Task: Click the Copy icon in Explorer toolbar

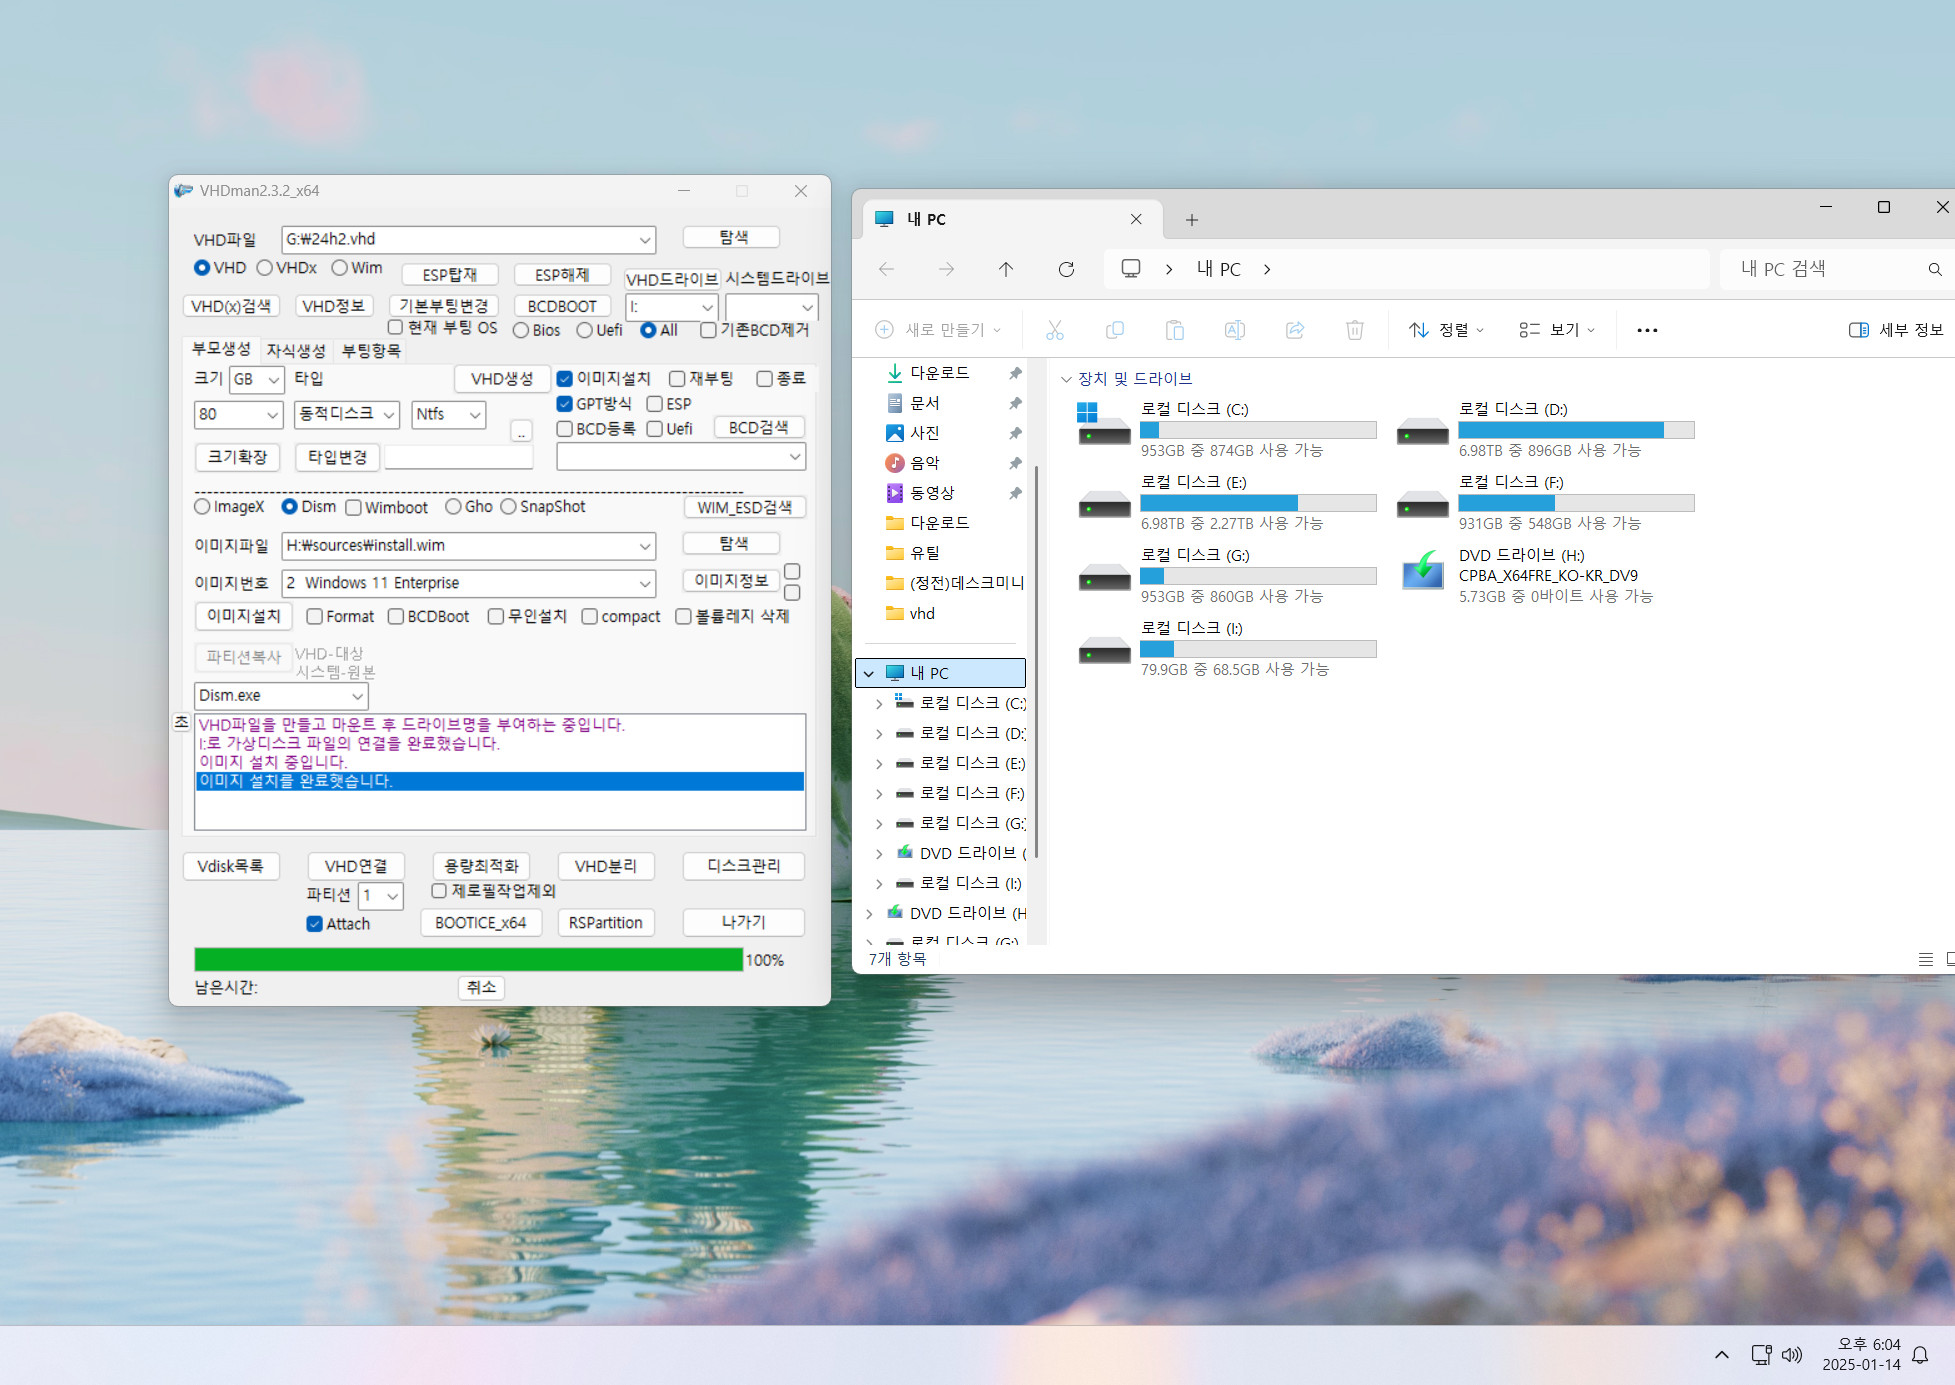Action: tap(1115, 330)
